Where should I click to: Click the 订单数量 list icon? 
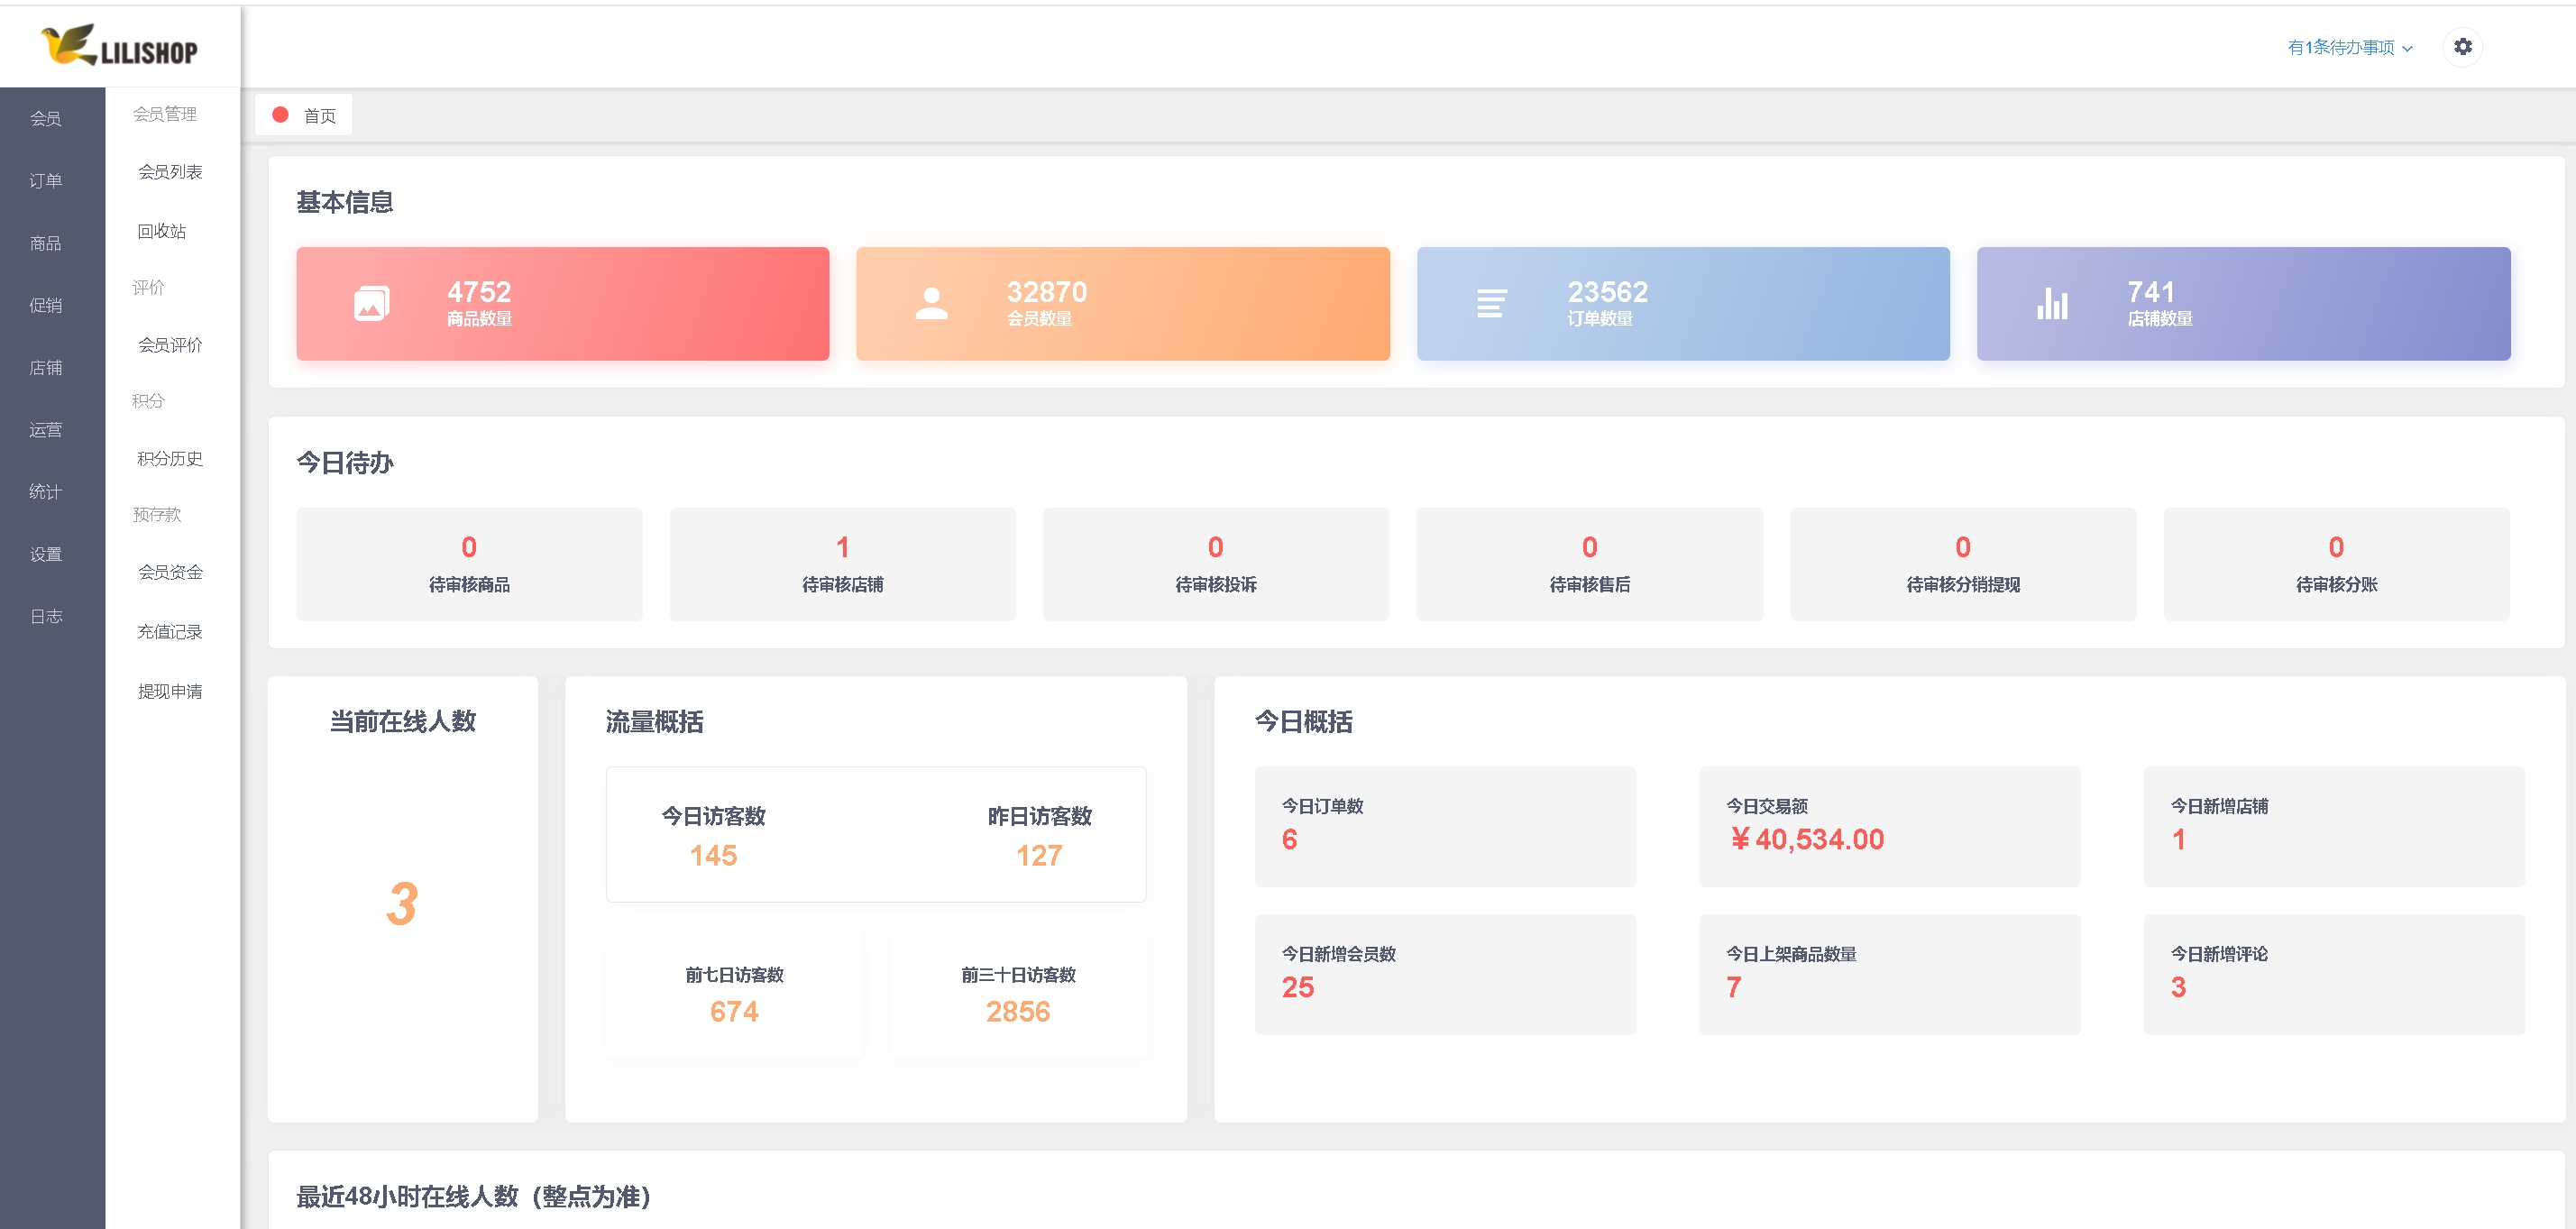coord(1491,303)
